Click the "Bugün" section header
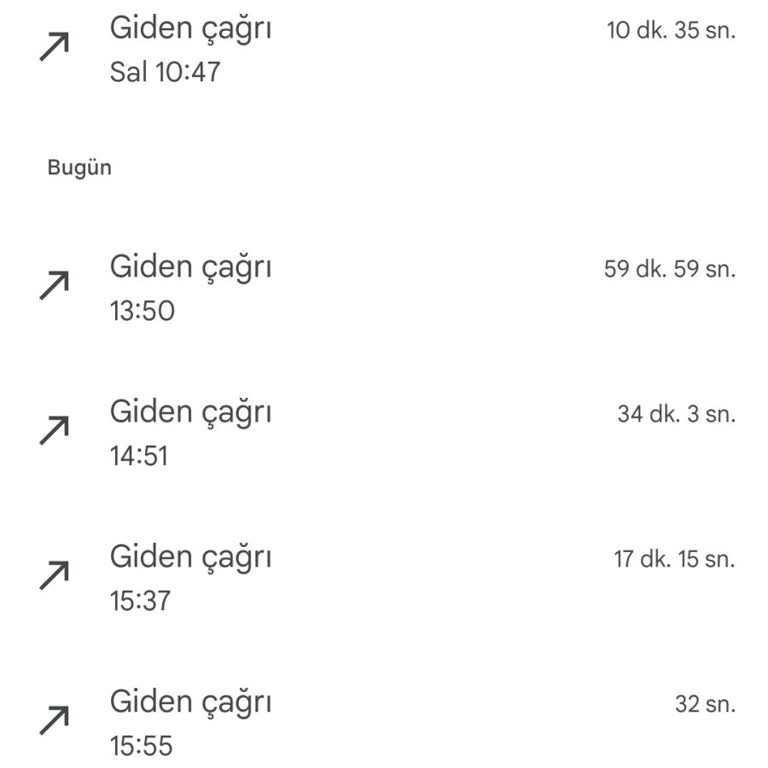Screen dimensions: 768x768 coord(79,168)
